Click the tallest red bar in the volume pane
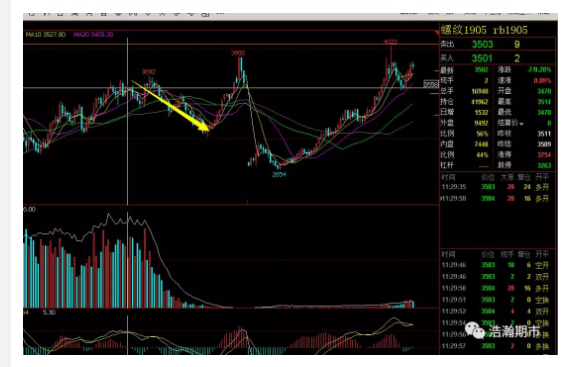 coord(145,268)
